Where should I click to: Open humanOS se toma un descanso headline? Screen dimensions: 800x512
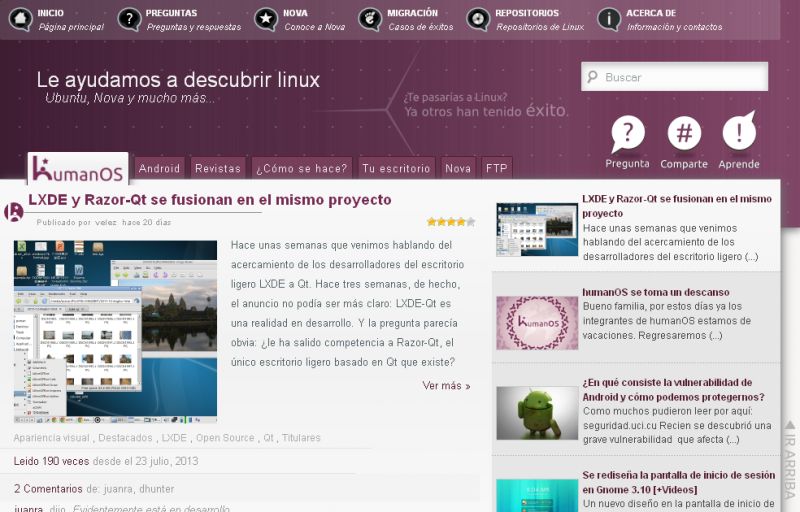[656, 292]
